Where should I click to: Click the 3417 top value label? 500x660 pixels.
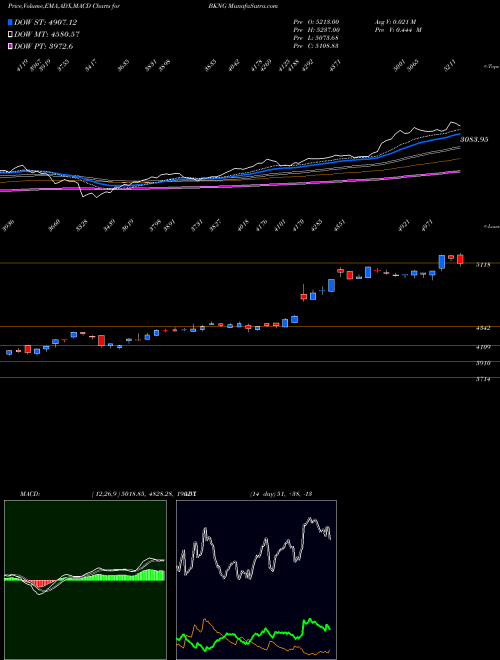[91, 66]
